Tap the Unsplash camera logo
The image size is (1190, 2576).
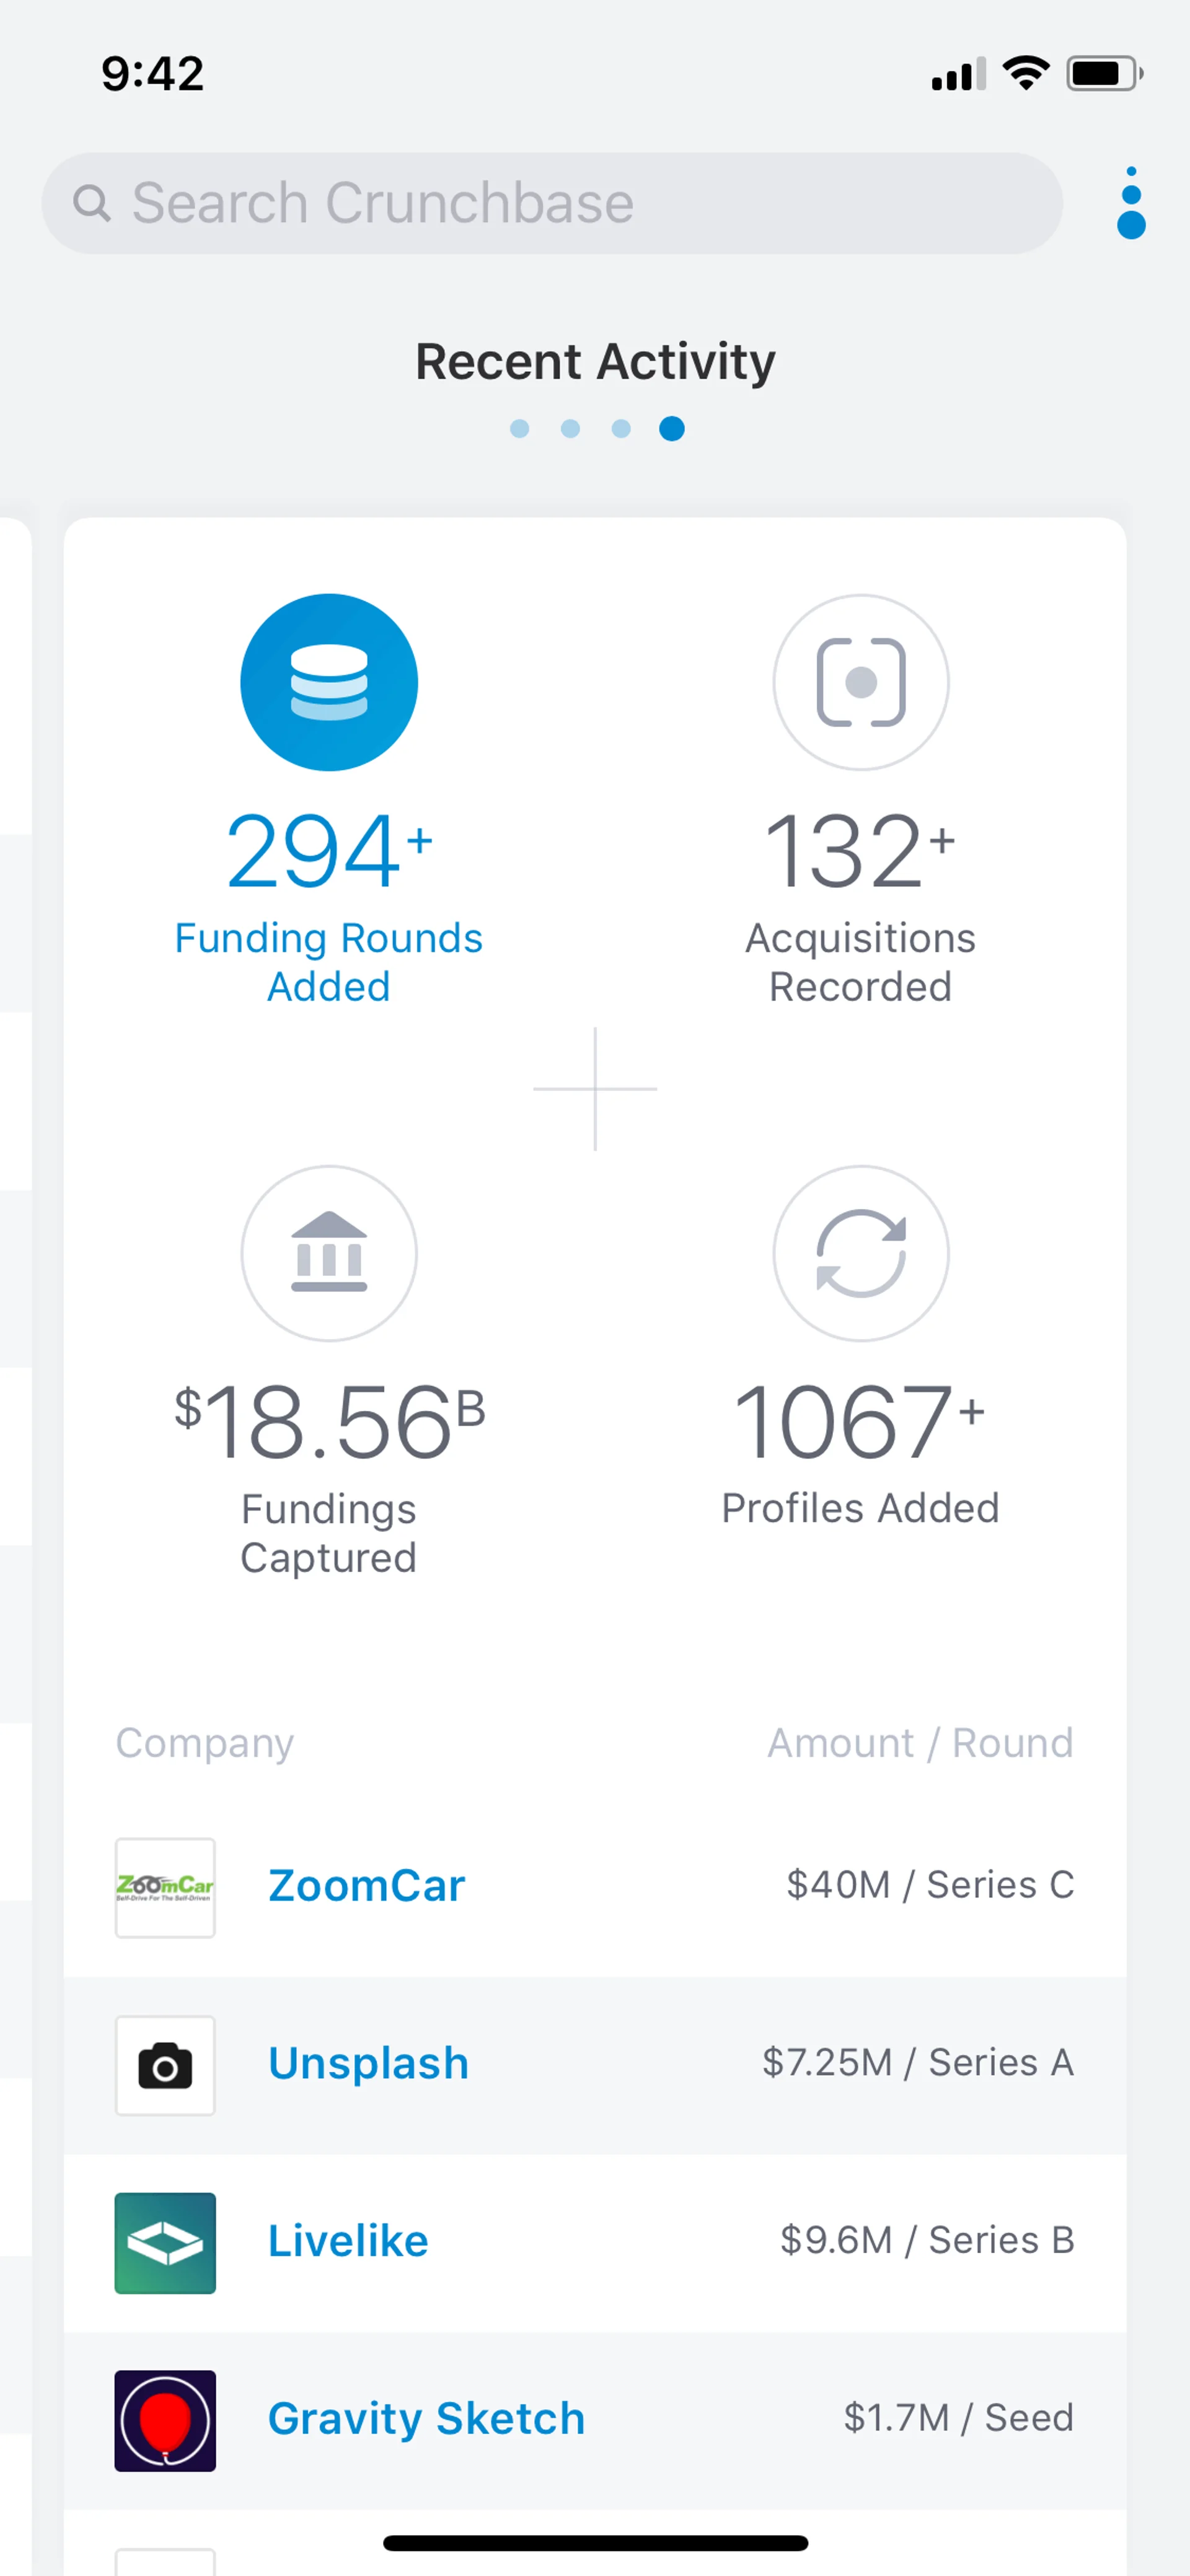pos(165,2065)
